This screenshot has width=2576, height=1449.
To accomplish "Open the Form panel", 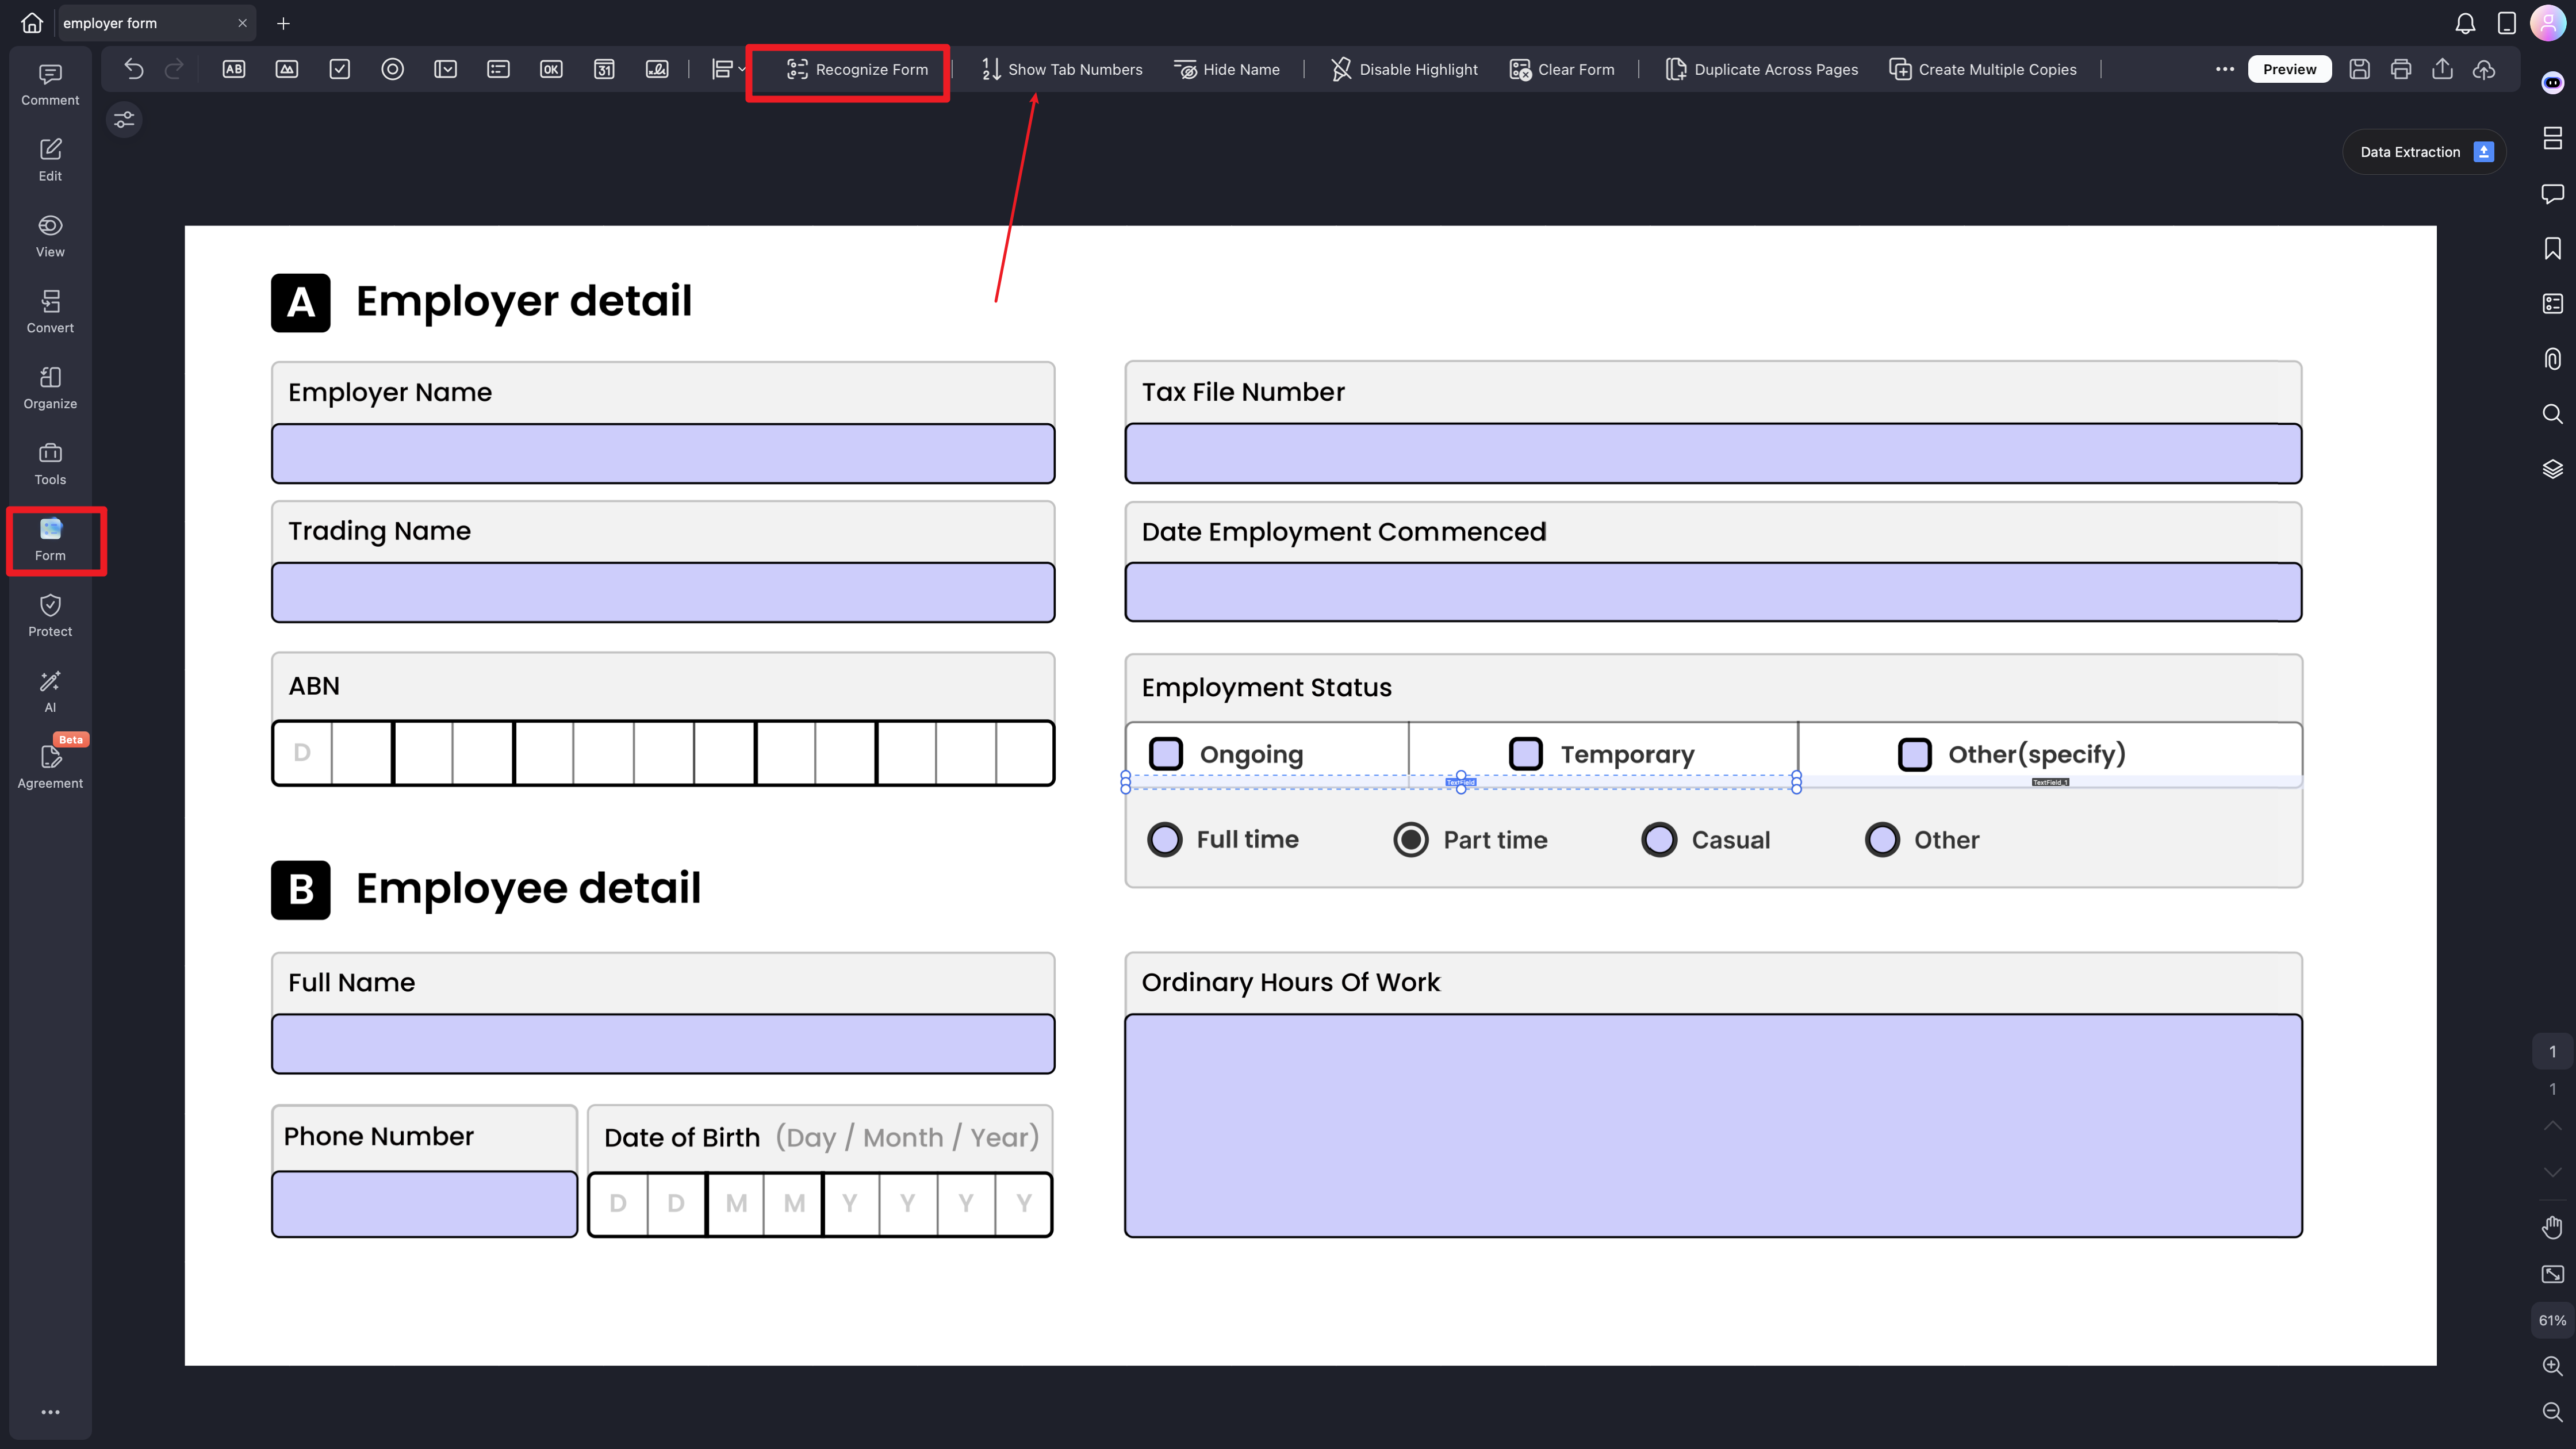I will pyautogui.click(x=50, y=541).
